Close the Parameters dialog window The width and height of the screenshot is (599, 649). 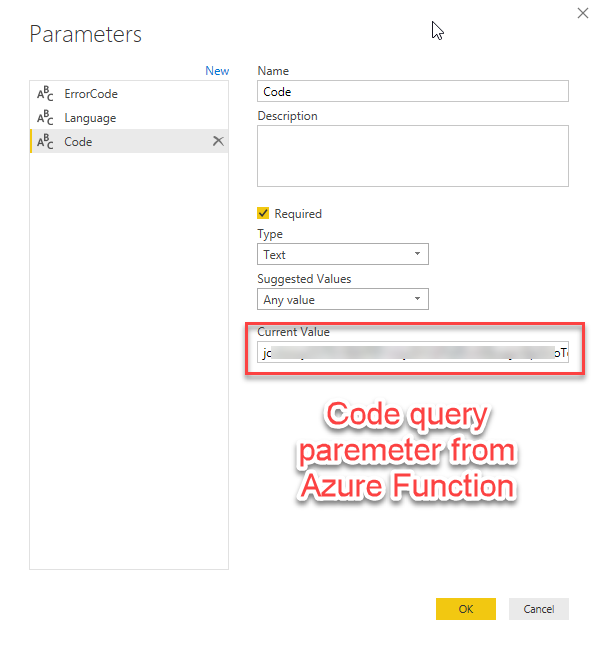coord(582,13)
